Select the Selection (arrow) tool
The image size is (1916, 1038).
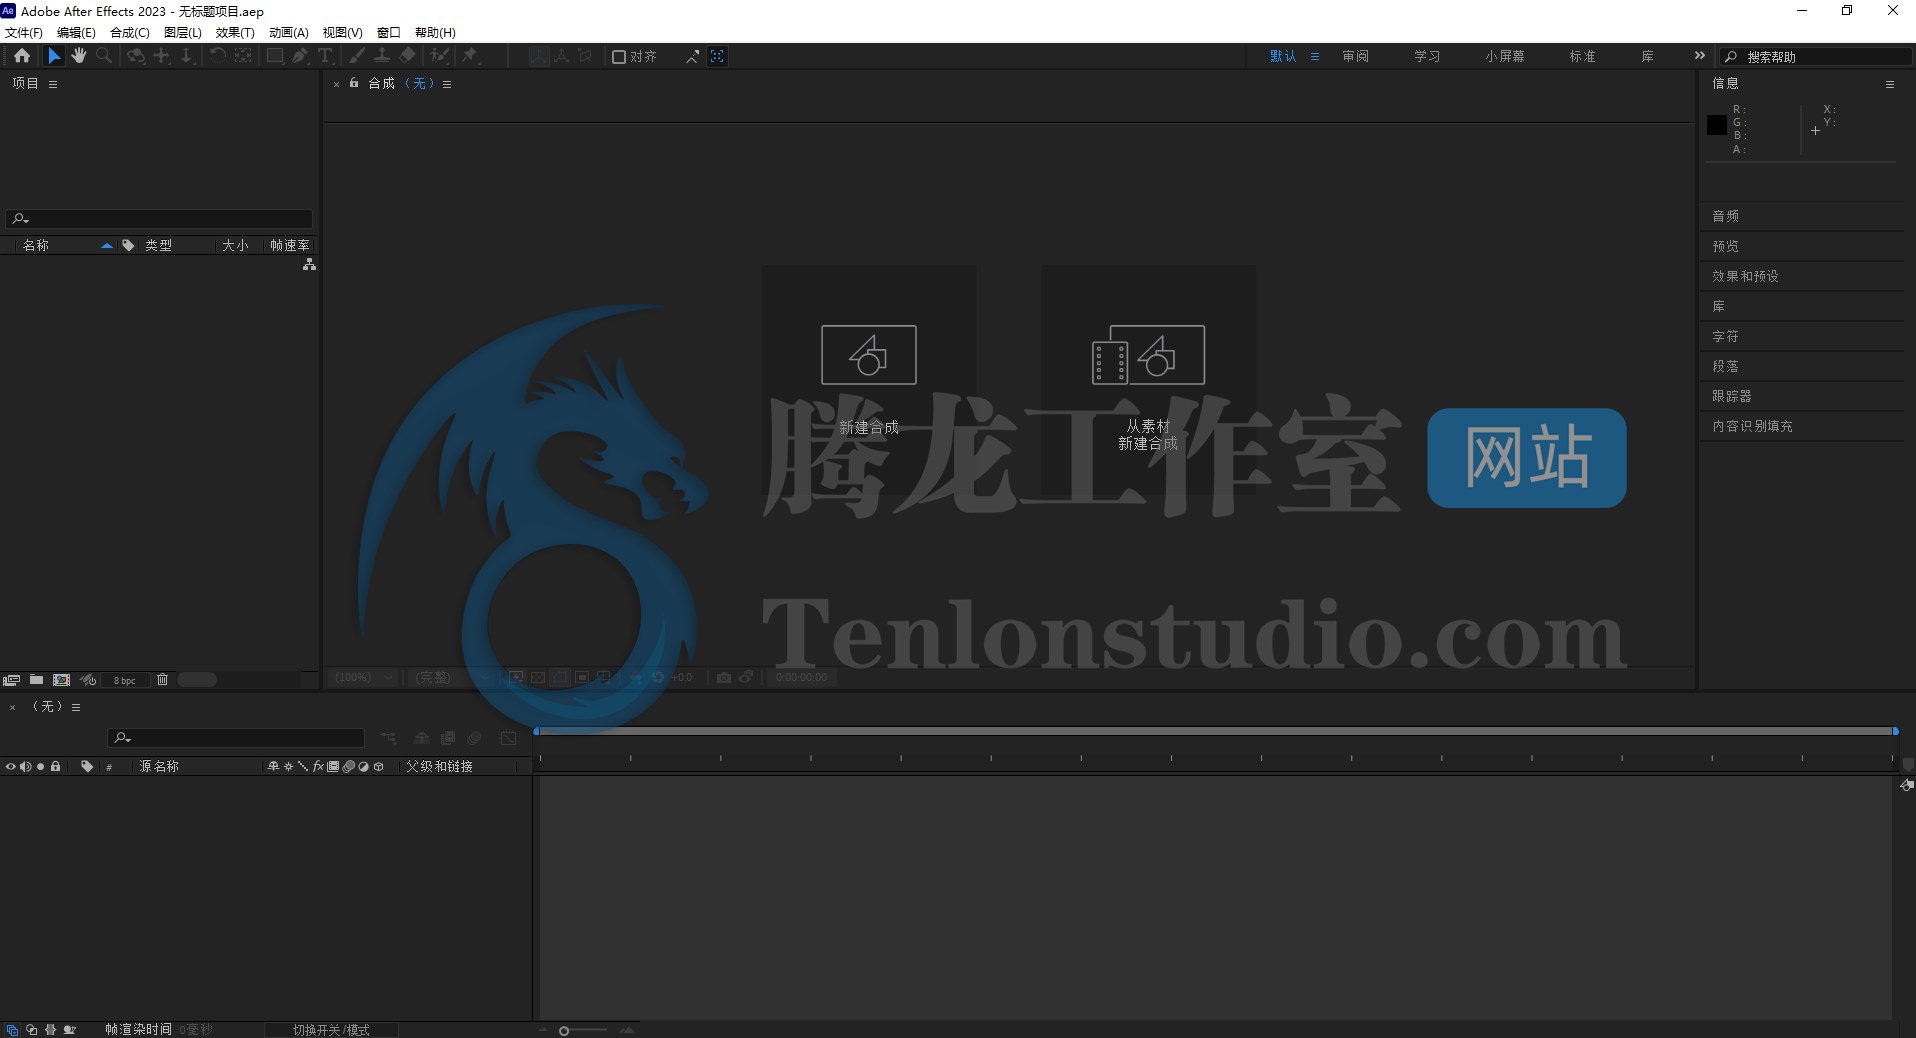[x=54, y=56]
